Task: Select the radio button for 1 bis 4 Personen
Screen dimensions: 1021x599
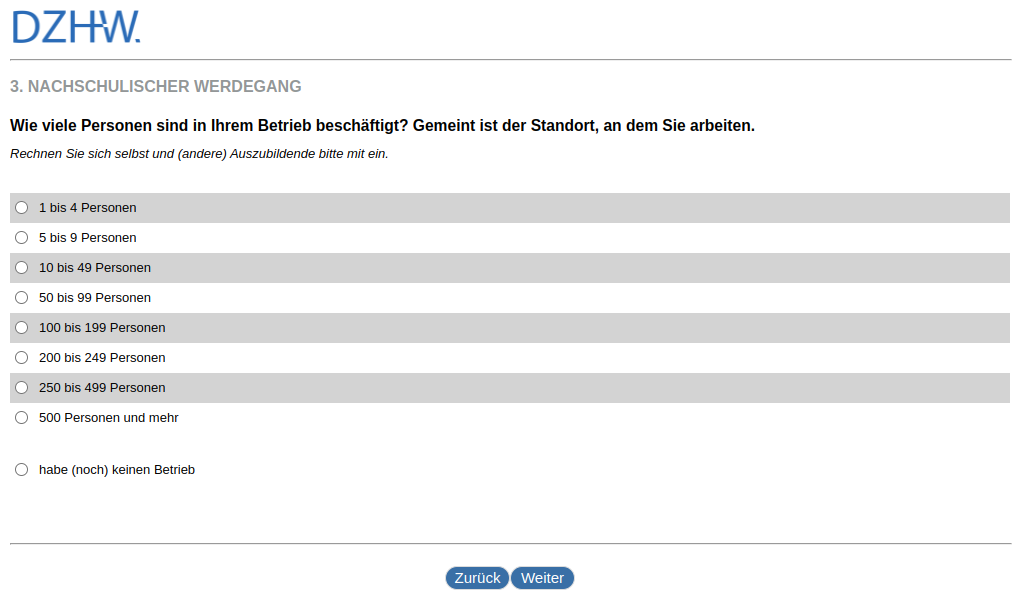Action: tap(22, 208)
